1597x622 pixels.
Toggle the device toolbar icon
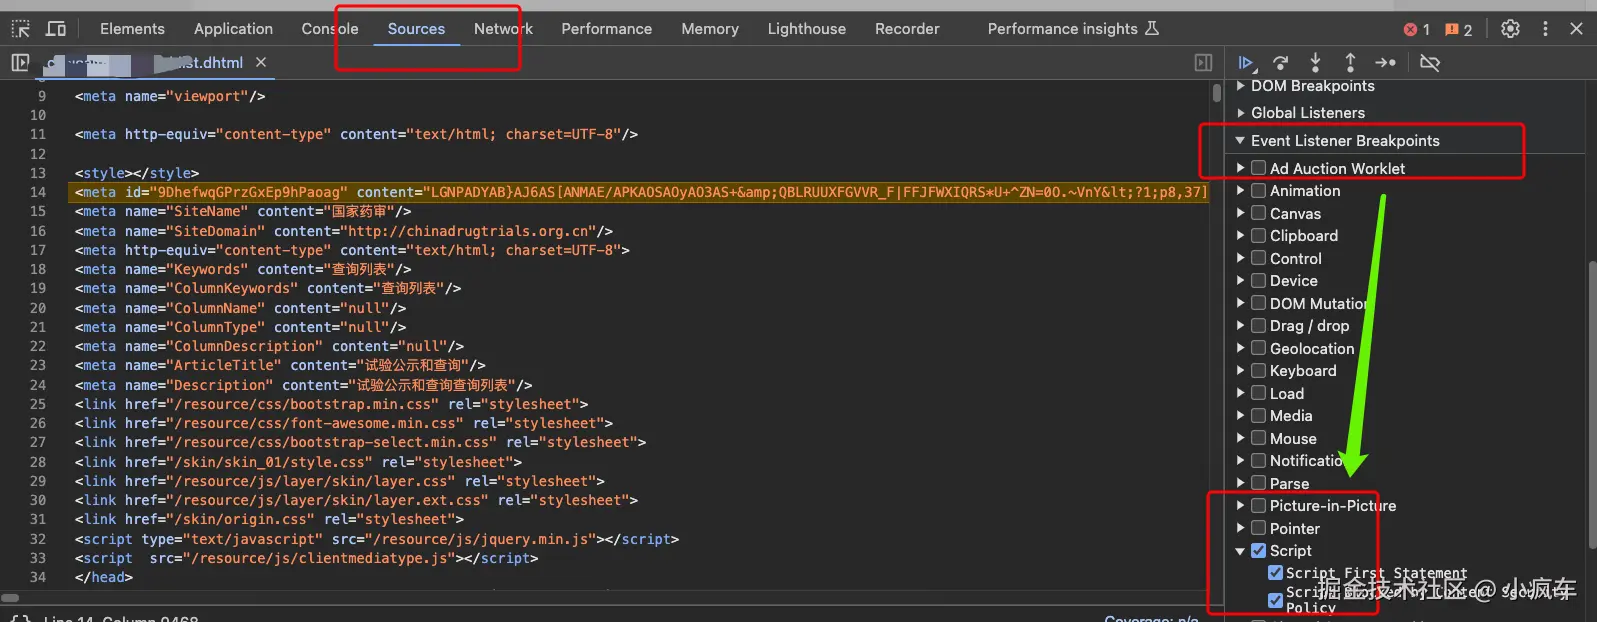click(x=56, y=29)
